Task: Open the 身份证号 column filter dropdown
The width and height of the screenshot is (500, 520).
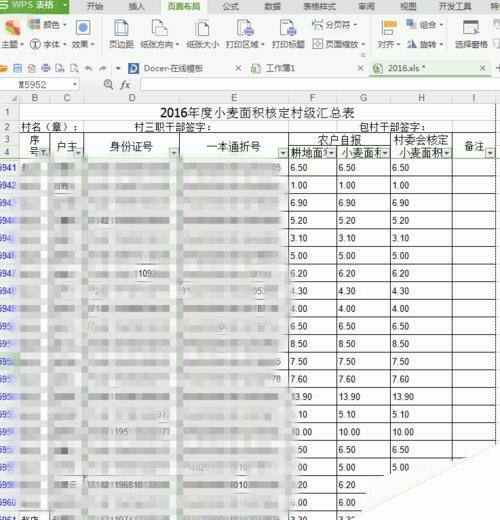Action: pyautogui.click(x=174, y=153)
